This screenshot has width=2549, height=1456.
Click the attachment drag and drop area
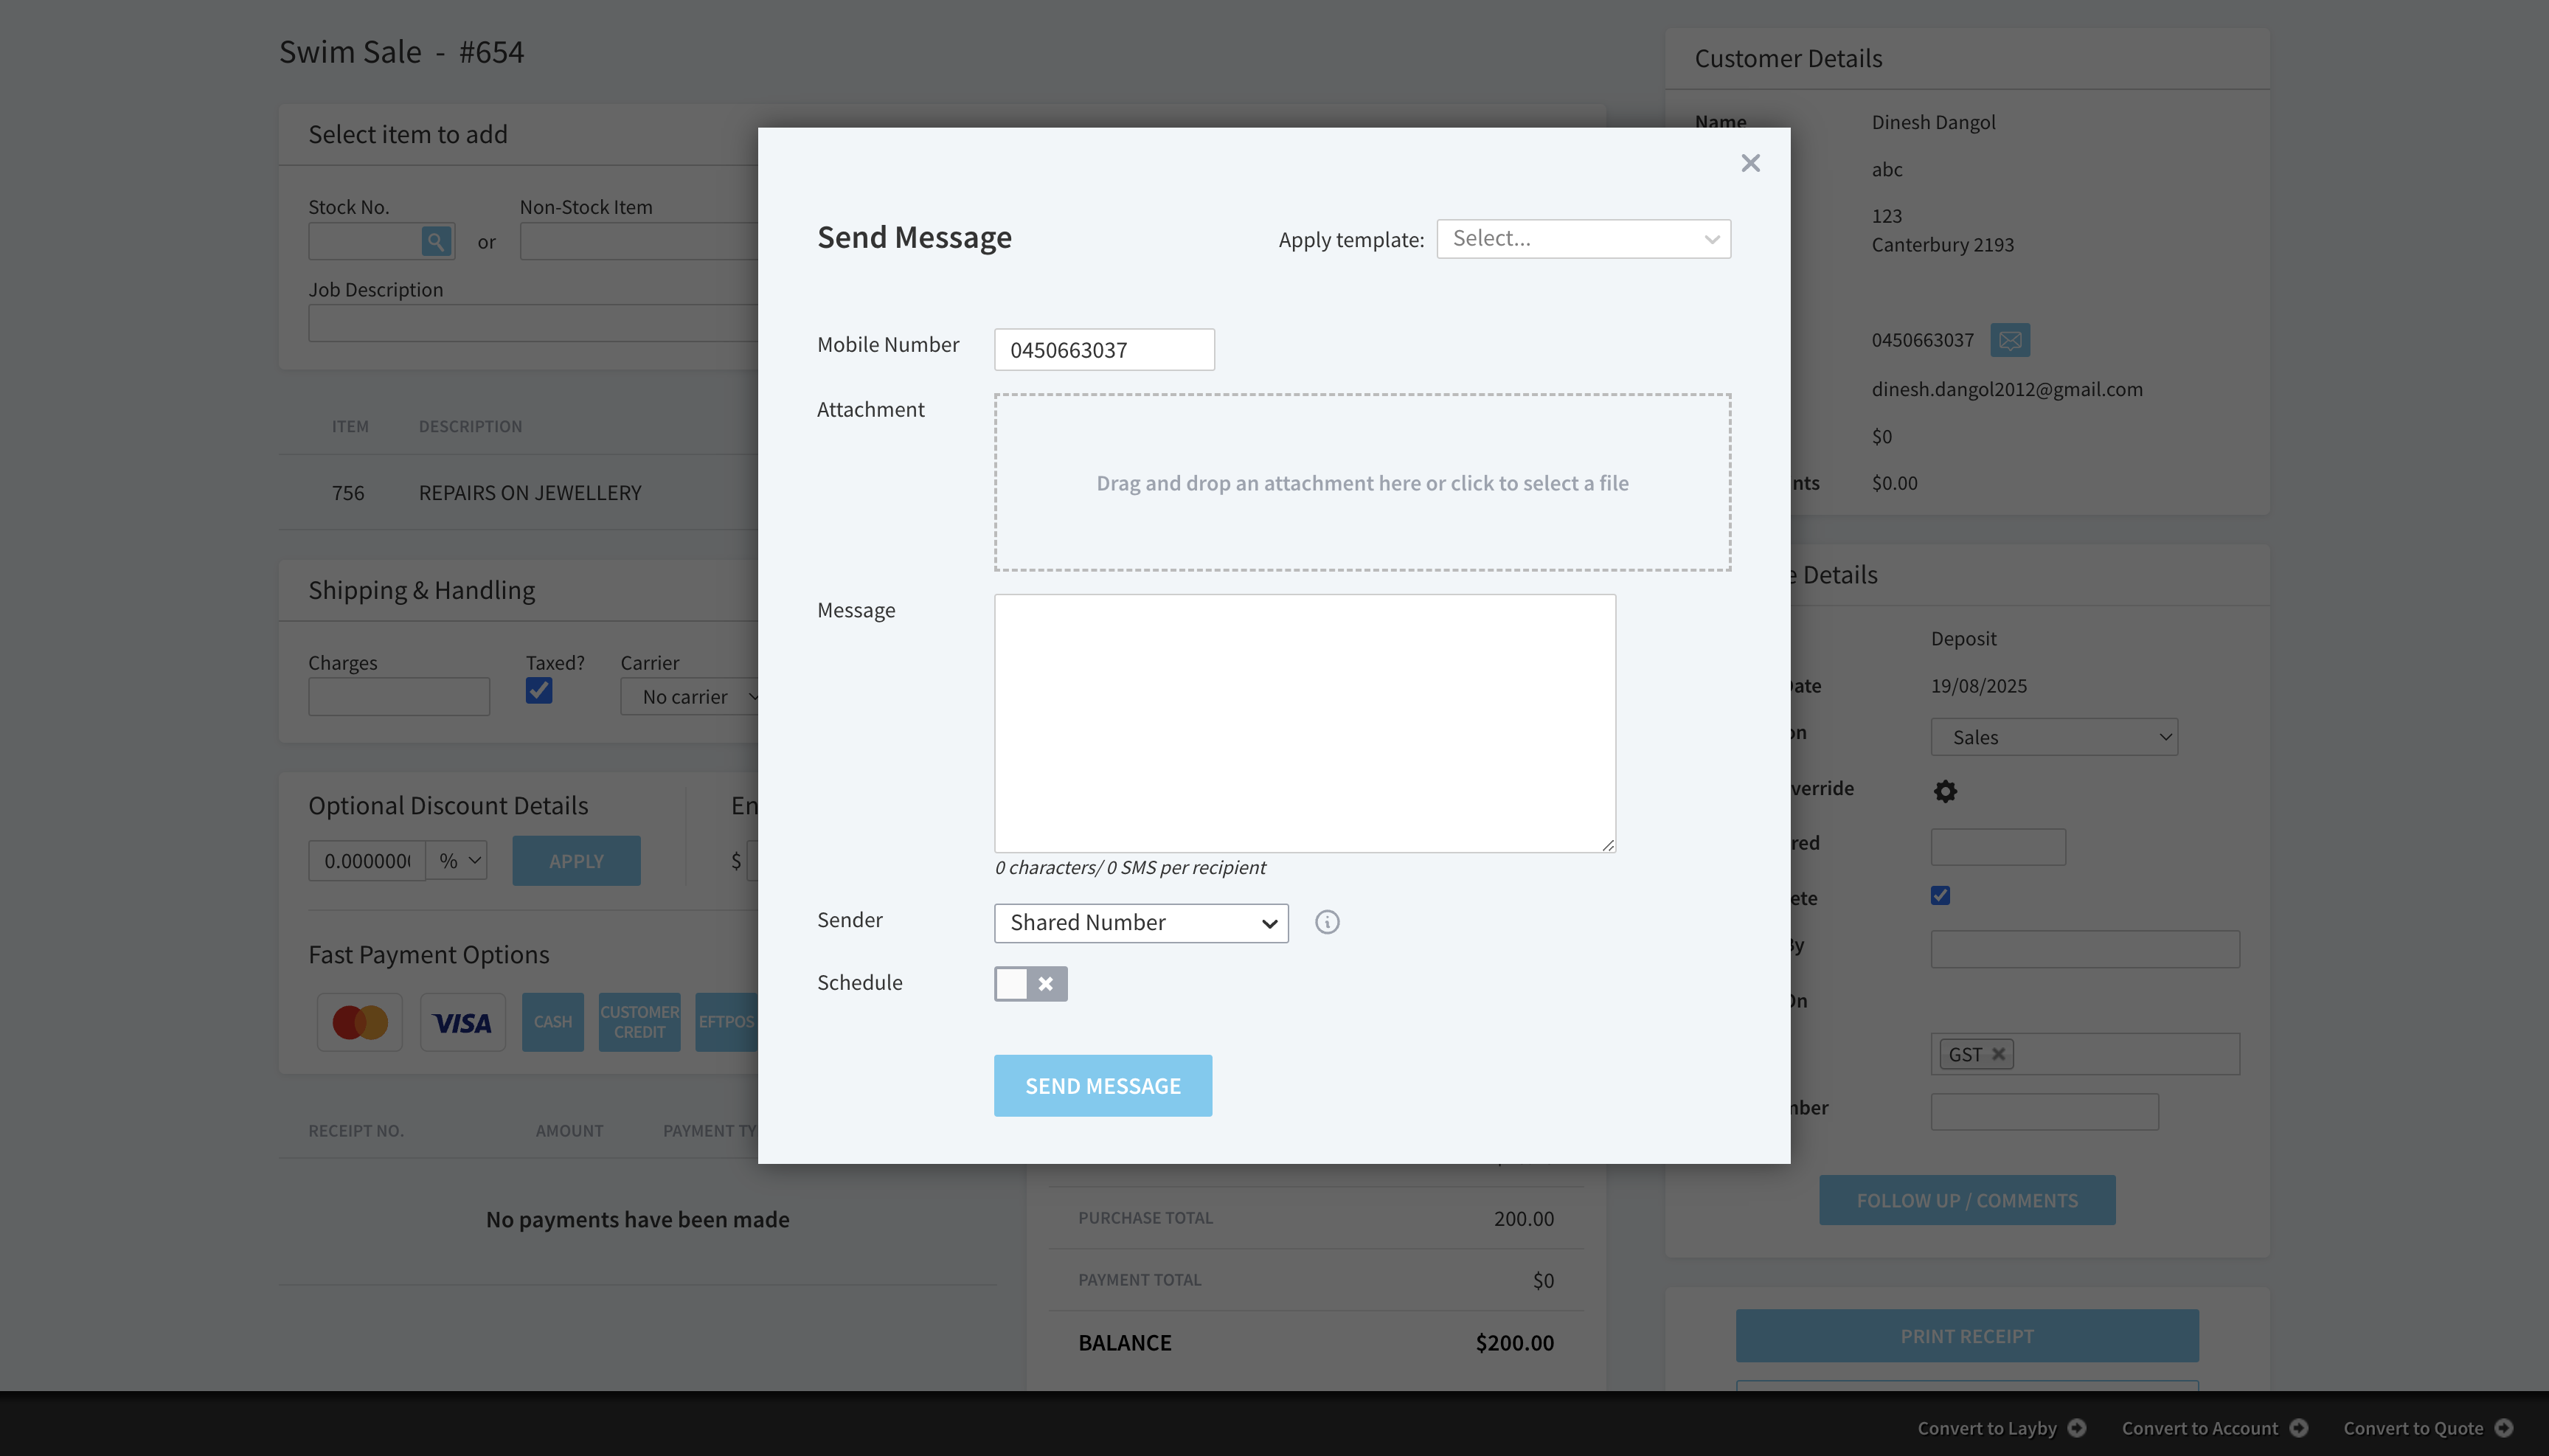point(1362,483)
